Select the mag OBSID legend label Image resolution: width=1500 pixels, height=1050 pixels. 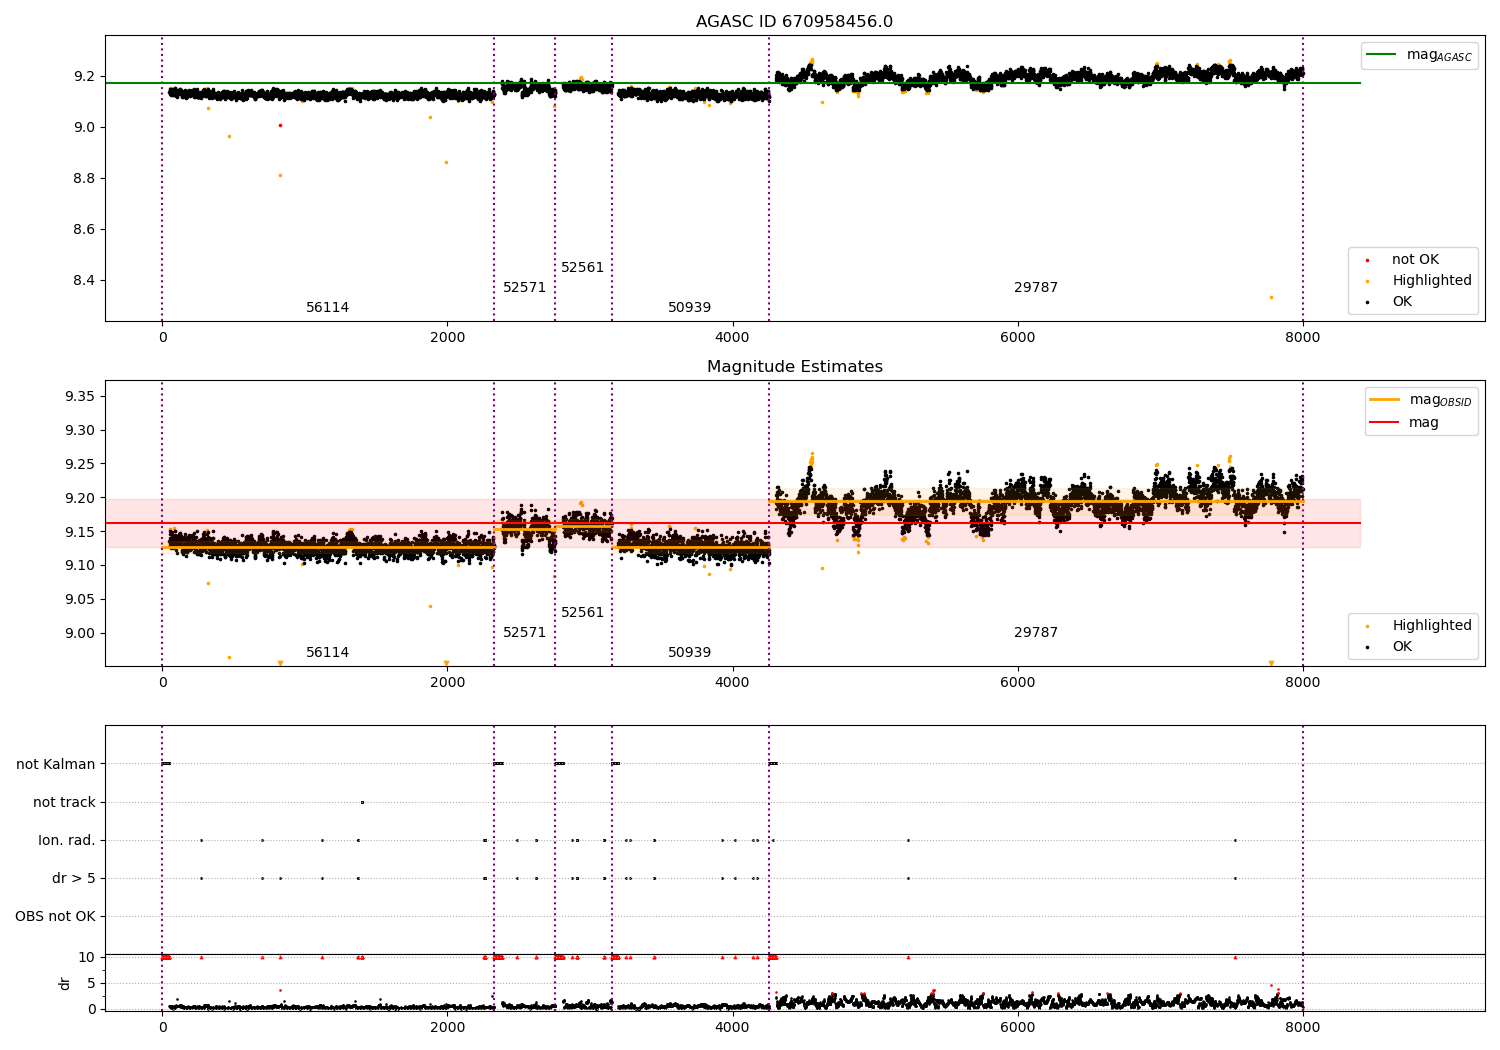(x=1441, y=400)
